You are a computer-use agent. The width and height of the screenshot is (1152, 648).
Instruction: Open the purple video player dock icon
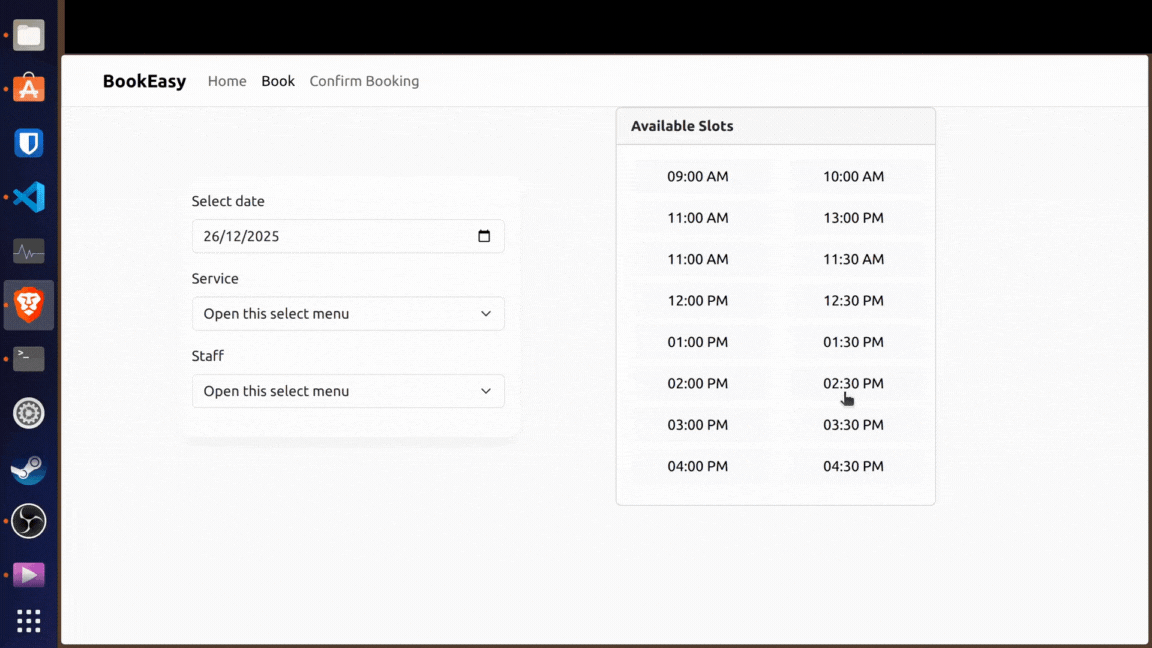pos(29,575)
